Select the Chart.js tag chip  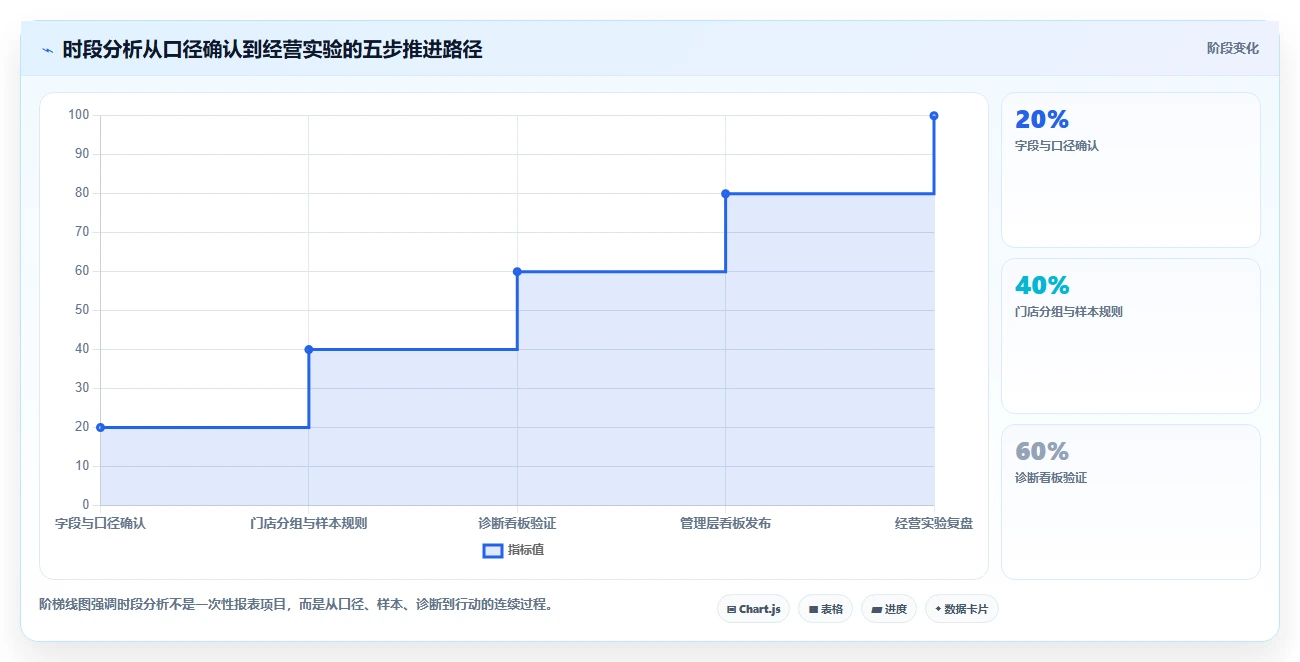coord(754,609)
